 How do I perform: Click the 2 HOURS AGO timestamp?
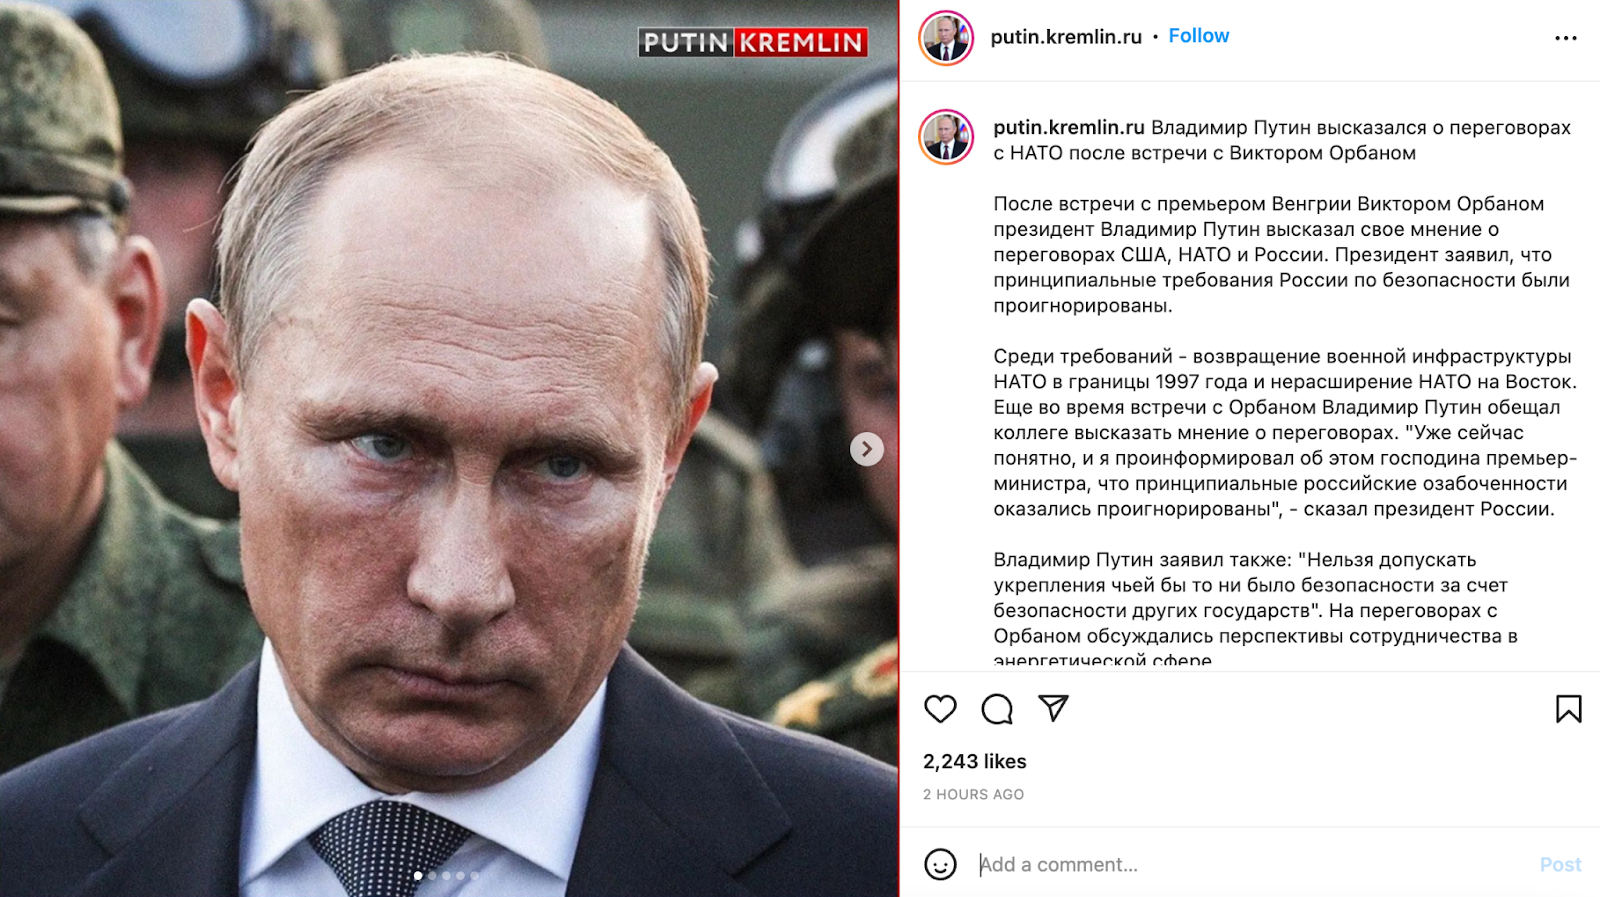pos(973,794)
